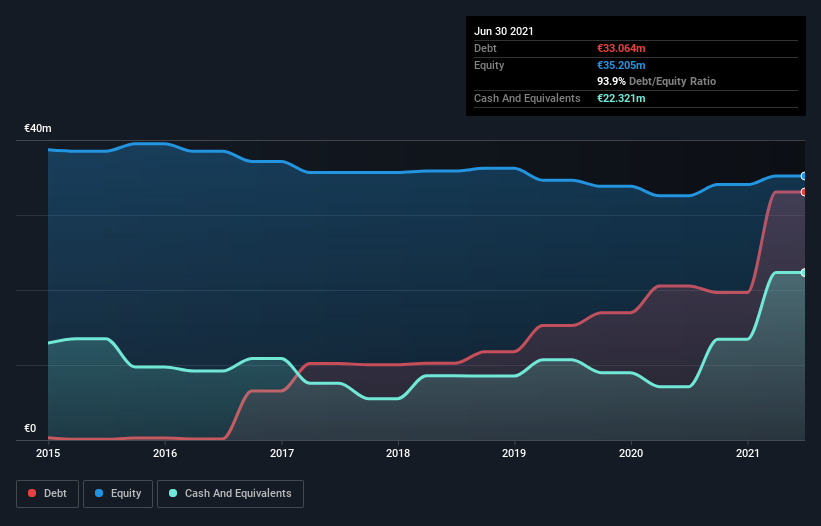Select the Debt endpoint marker on chart
821x526 pixels.
coord(803,192)
